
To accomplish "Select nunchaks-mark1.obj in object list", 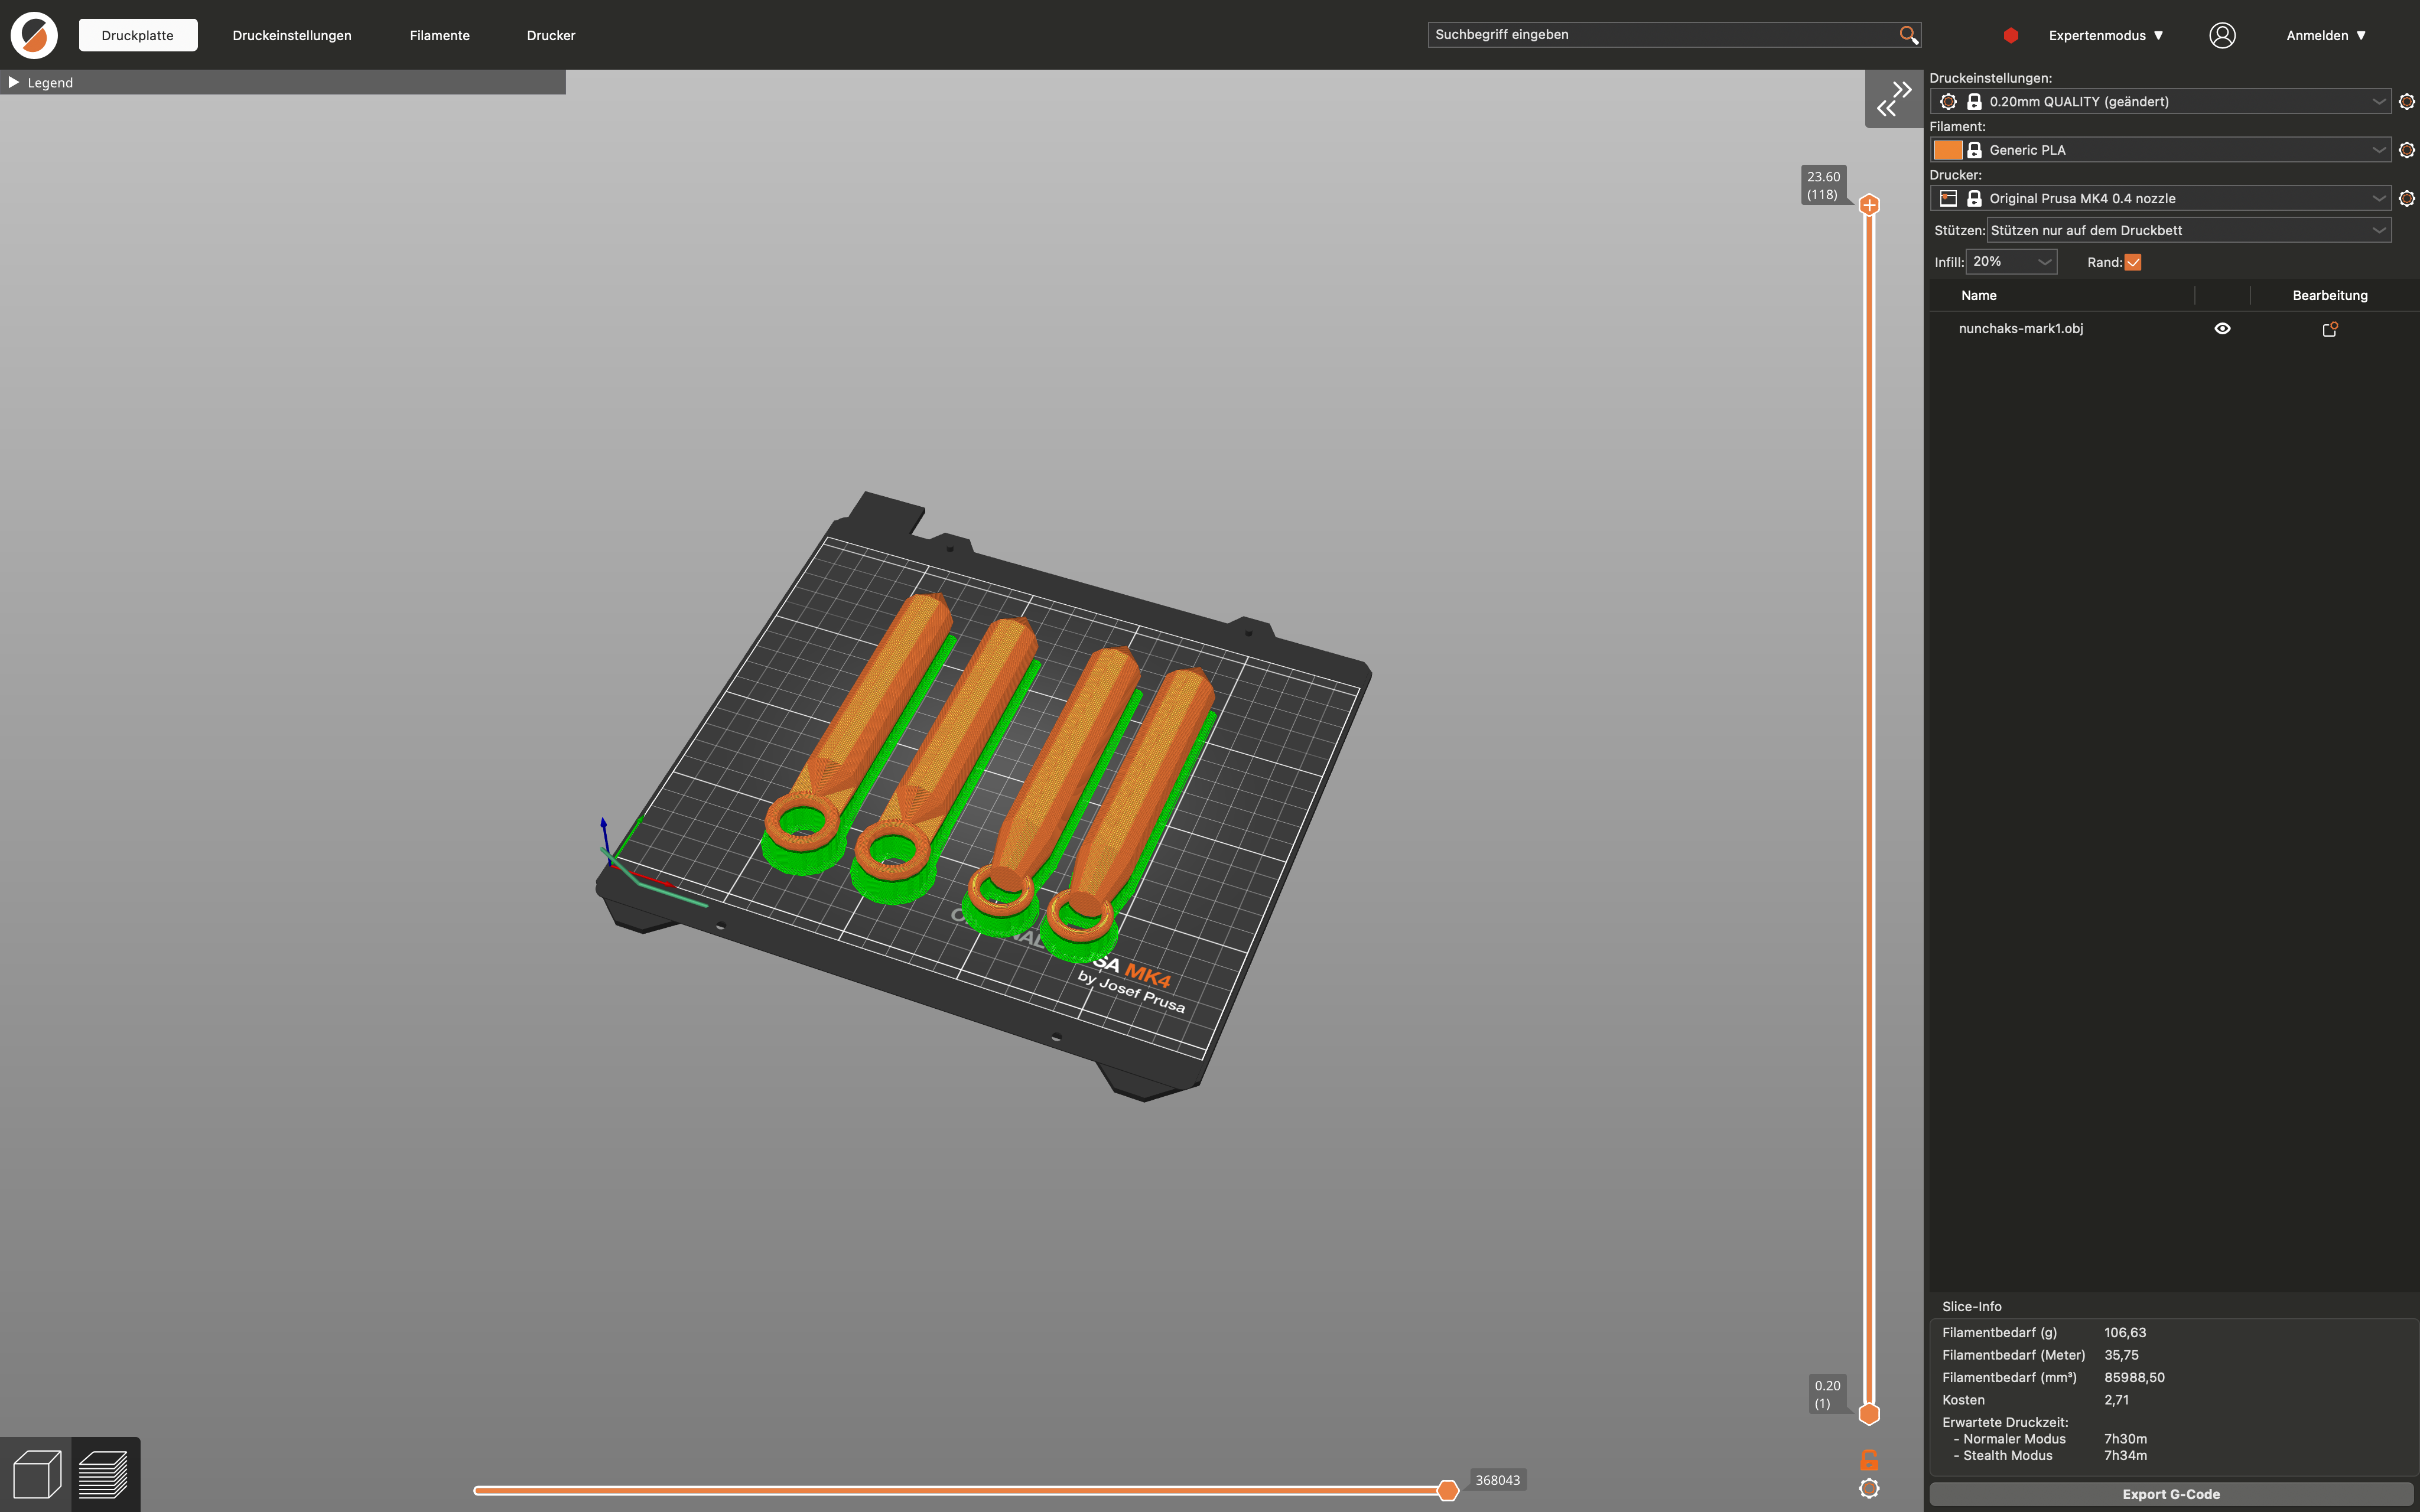I will coord(2021,328).
